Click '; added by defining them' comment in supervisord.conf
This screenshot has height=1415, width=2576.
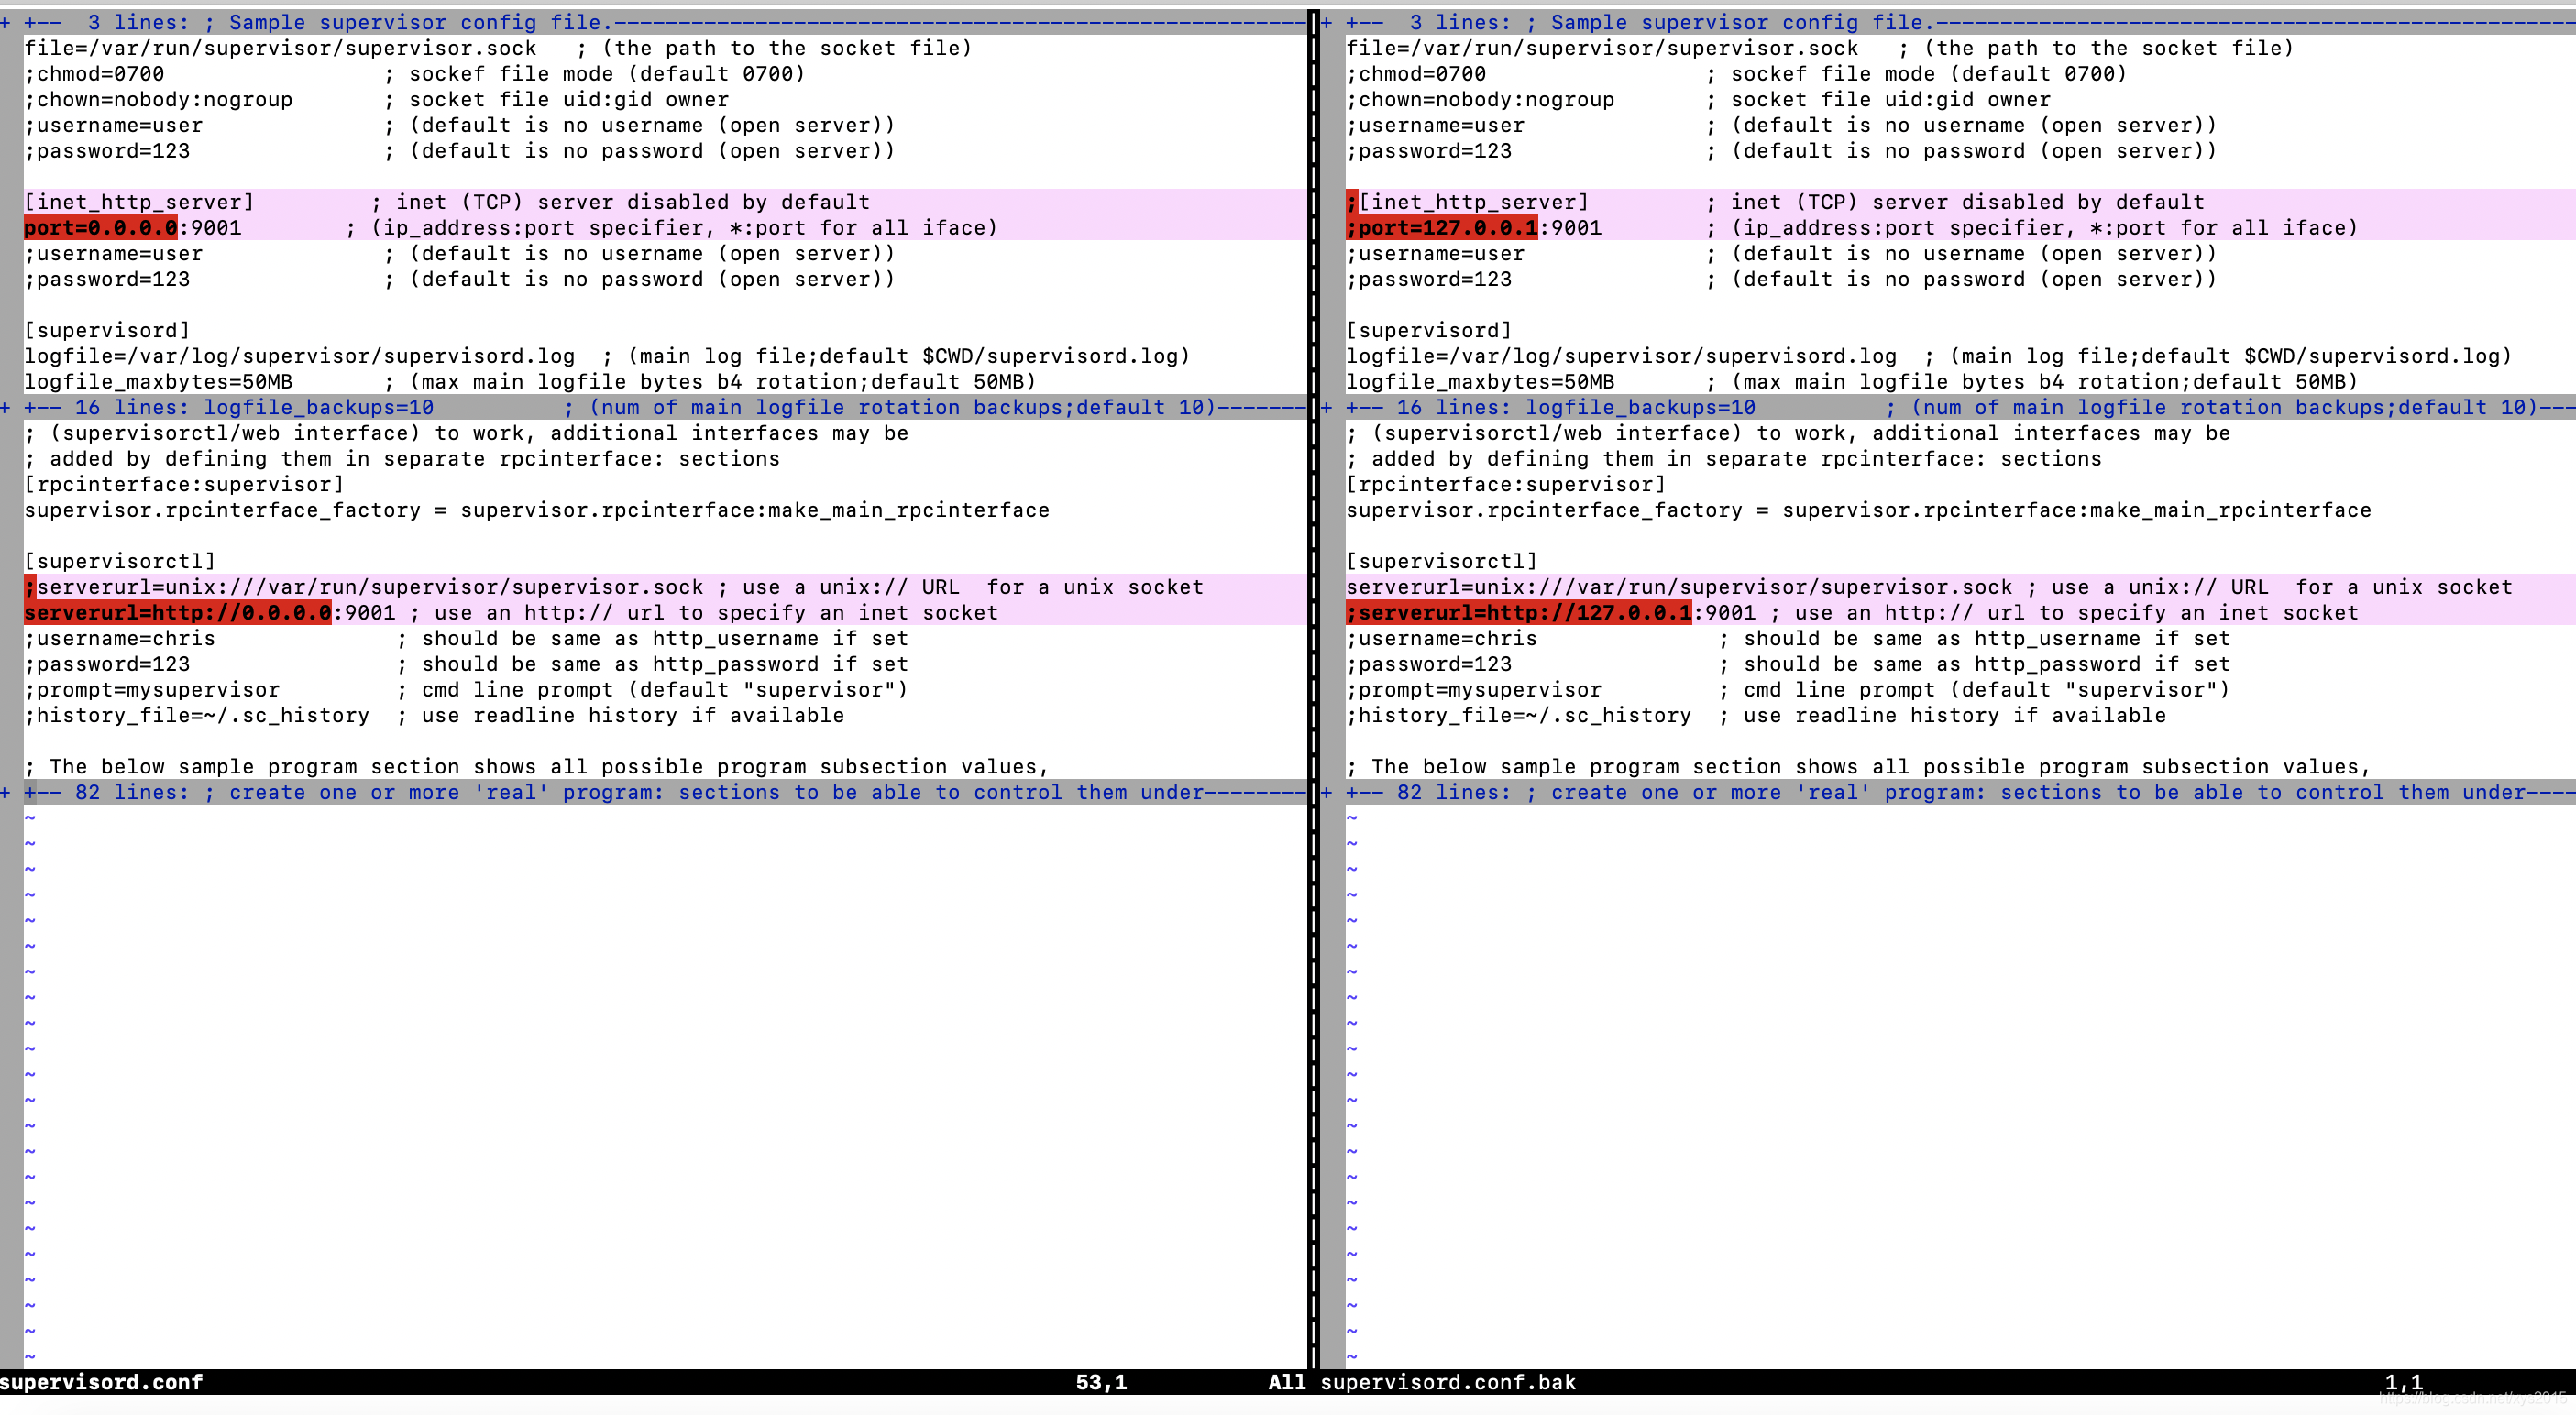pos(402,459)
